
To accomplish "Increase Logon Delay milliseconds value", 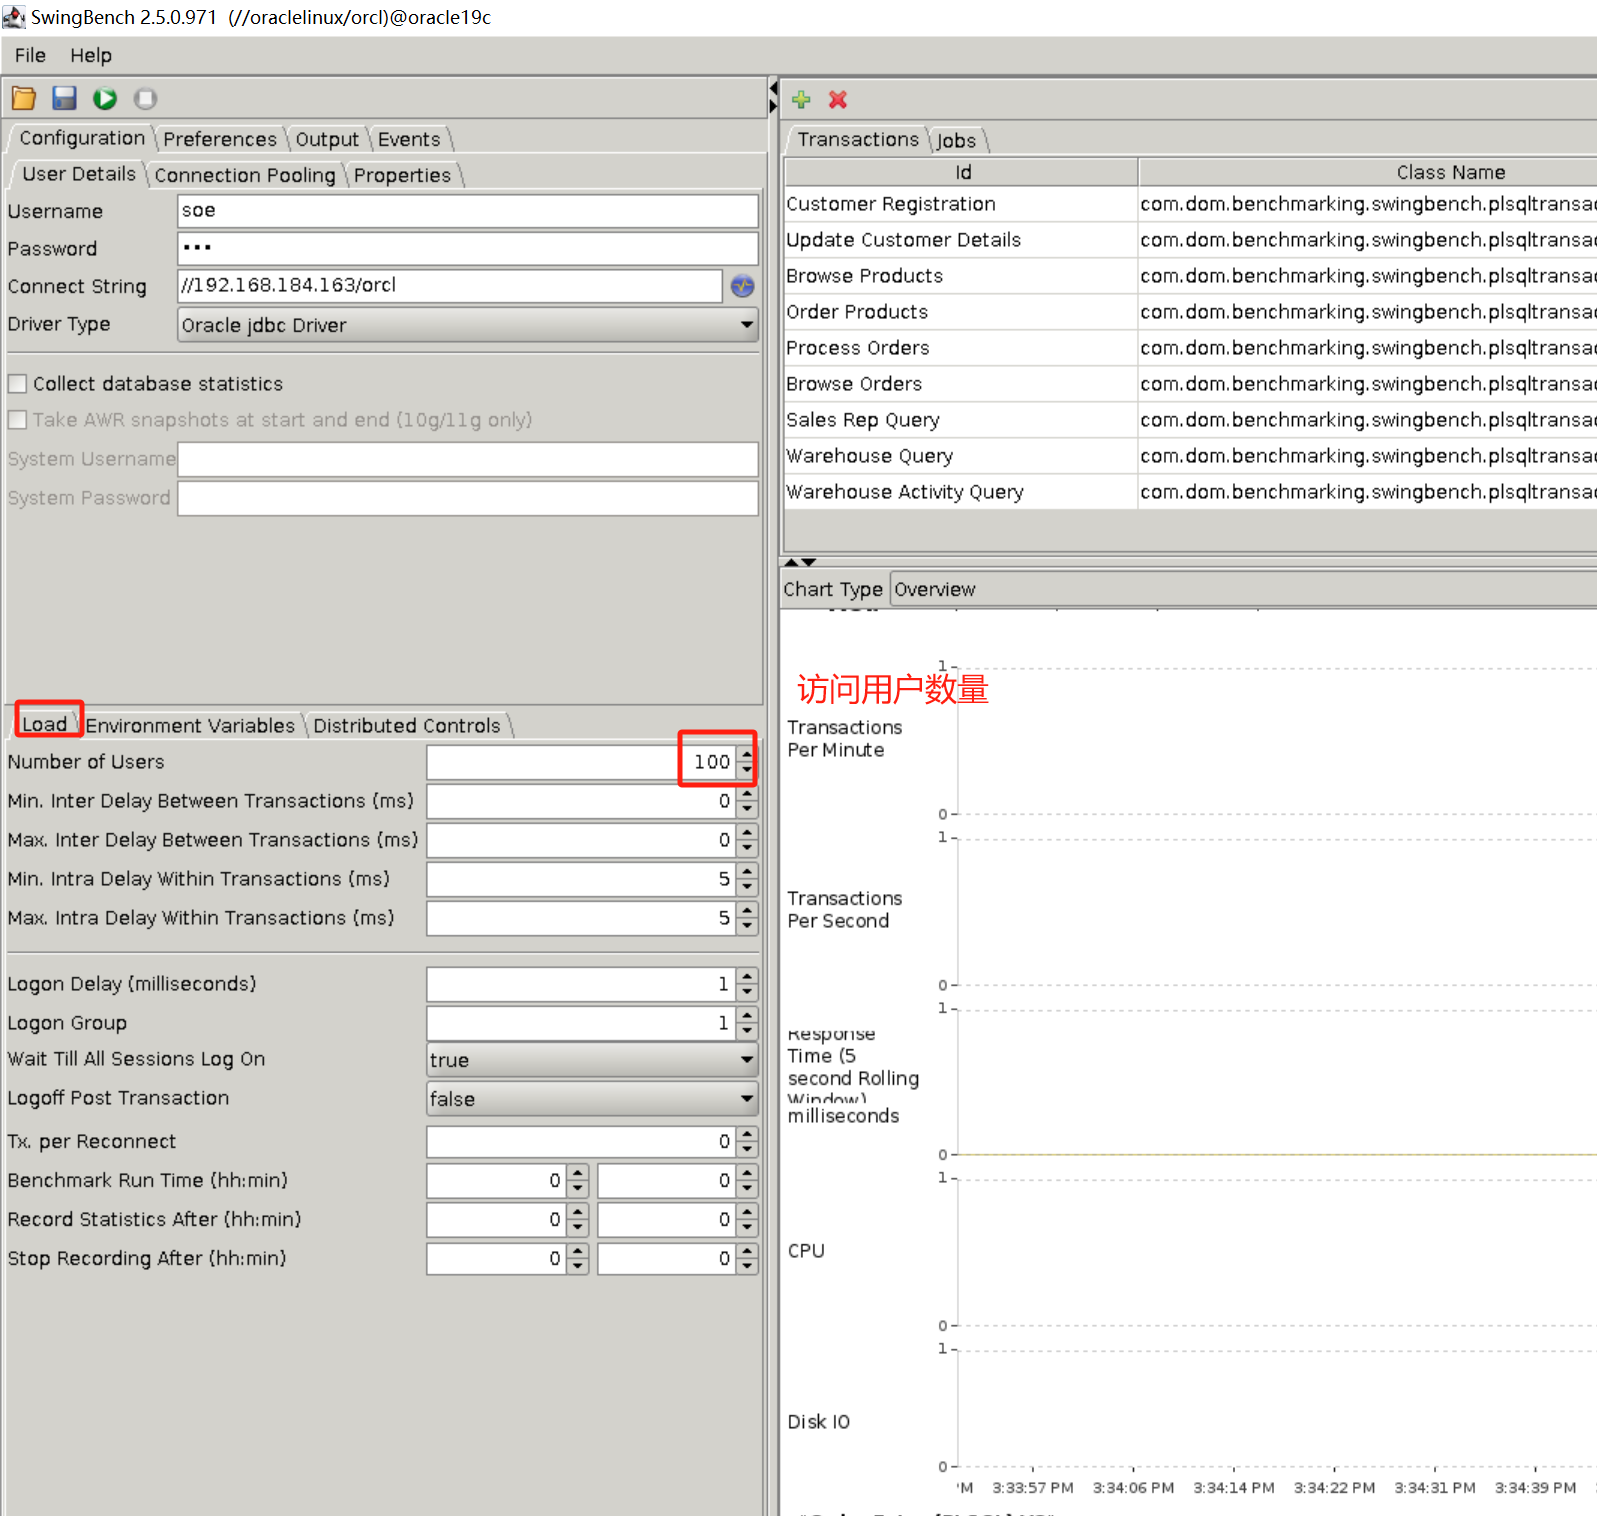I will 747,976.
